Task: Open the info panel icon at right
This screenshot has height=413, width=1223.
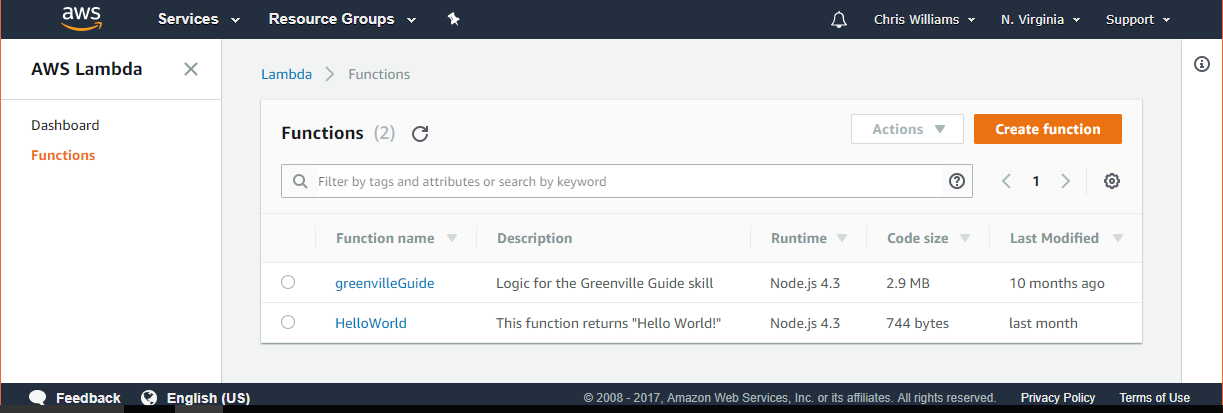Action: pos(1202,64)
